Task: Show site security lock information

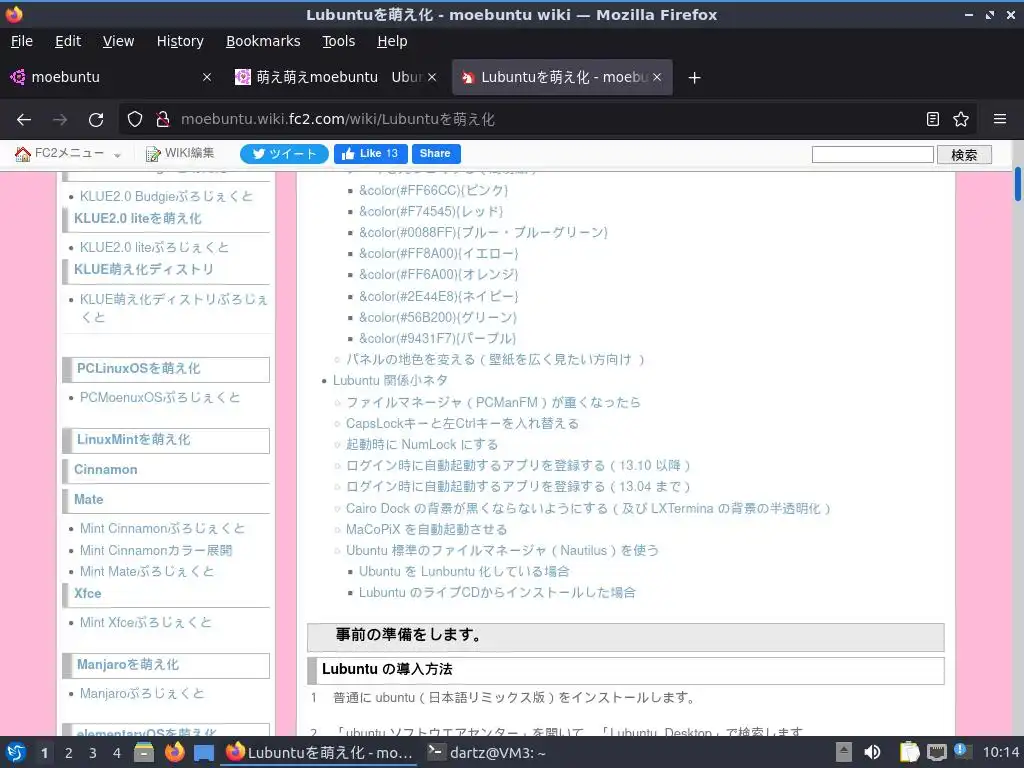Action: [162, 119]
